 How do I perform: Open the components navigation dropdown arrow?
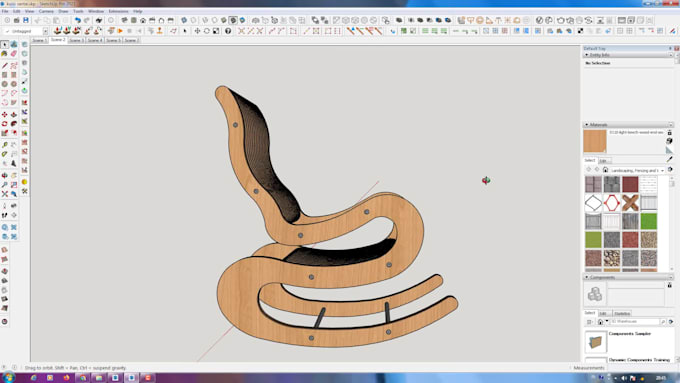[607, 322]
